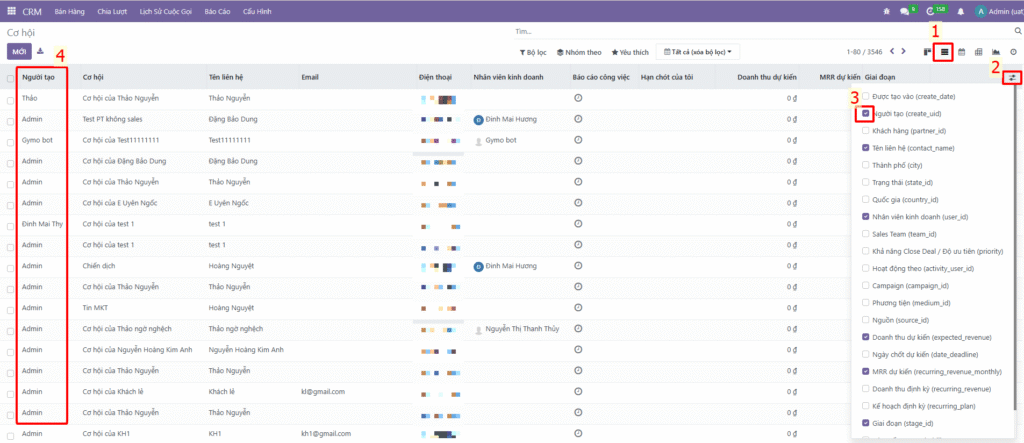
Task: Switch to list view icon
Action: click(944, 52)
